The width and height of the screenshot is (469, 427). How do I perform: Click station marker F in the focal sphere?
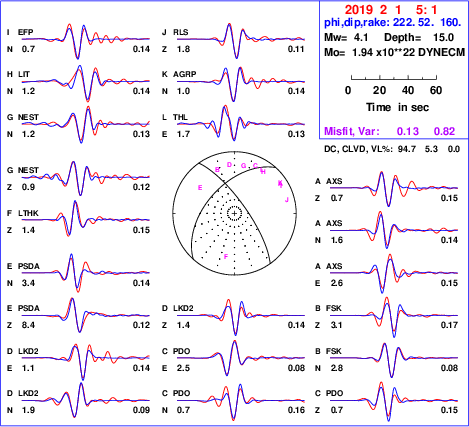(x=226, y=256)
